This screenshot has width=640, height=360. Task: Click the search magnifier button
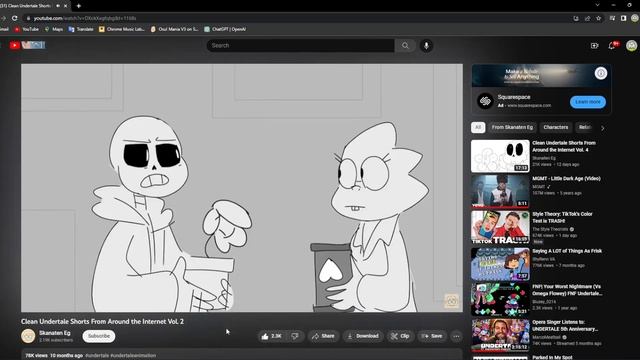405,46
